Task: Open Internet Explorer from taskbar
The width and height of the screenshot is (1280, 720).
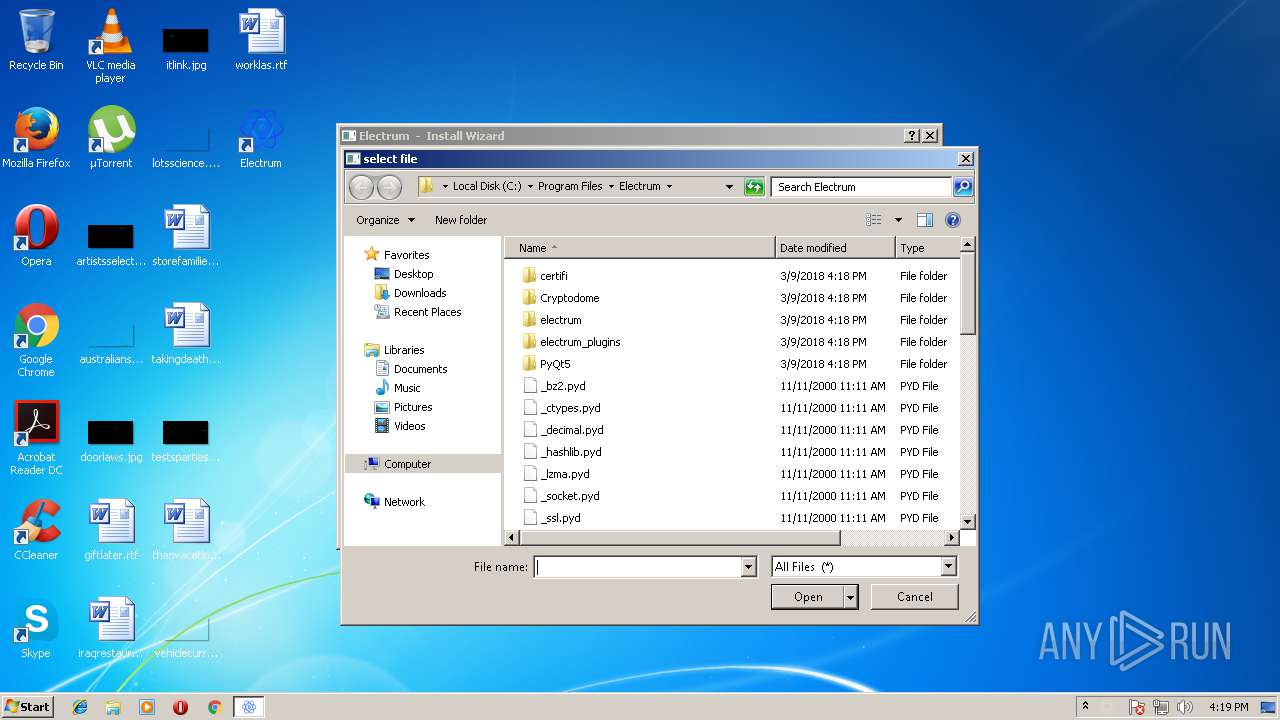Action: coord(80,707)
